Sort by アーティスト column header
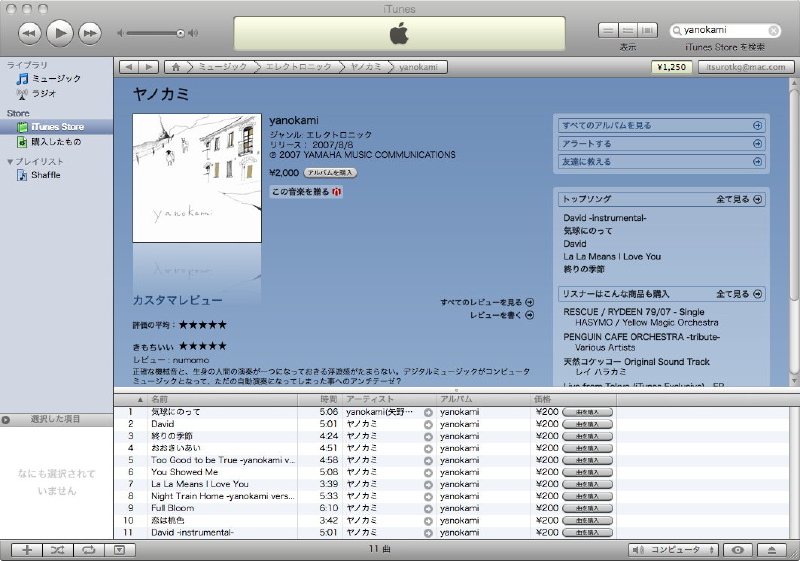This screenshot has width=800, height=561. point(388,399)
